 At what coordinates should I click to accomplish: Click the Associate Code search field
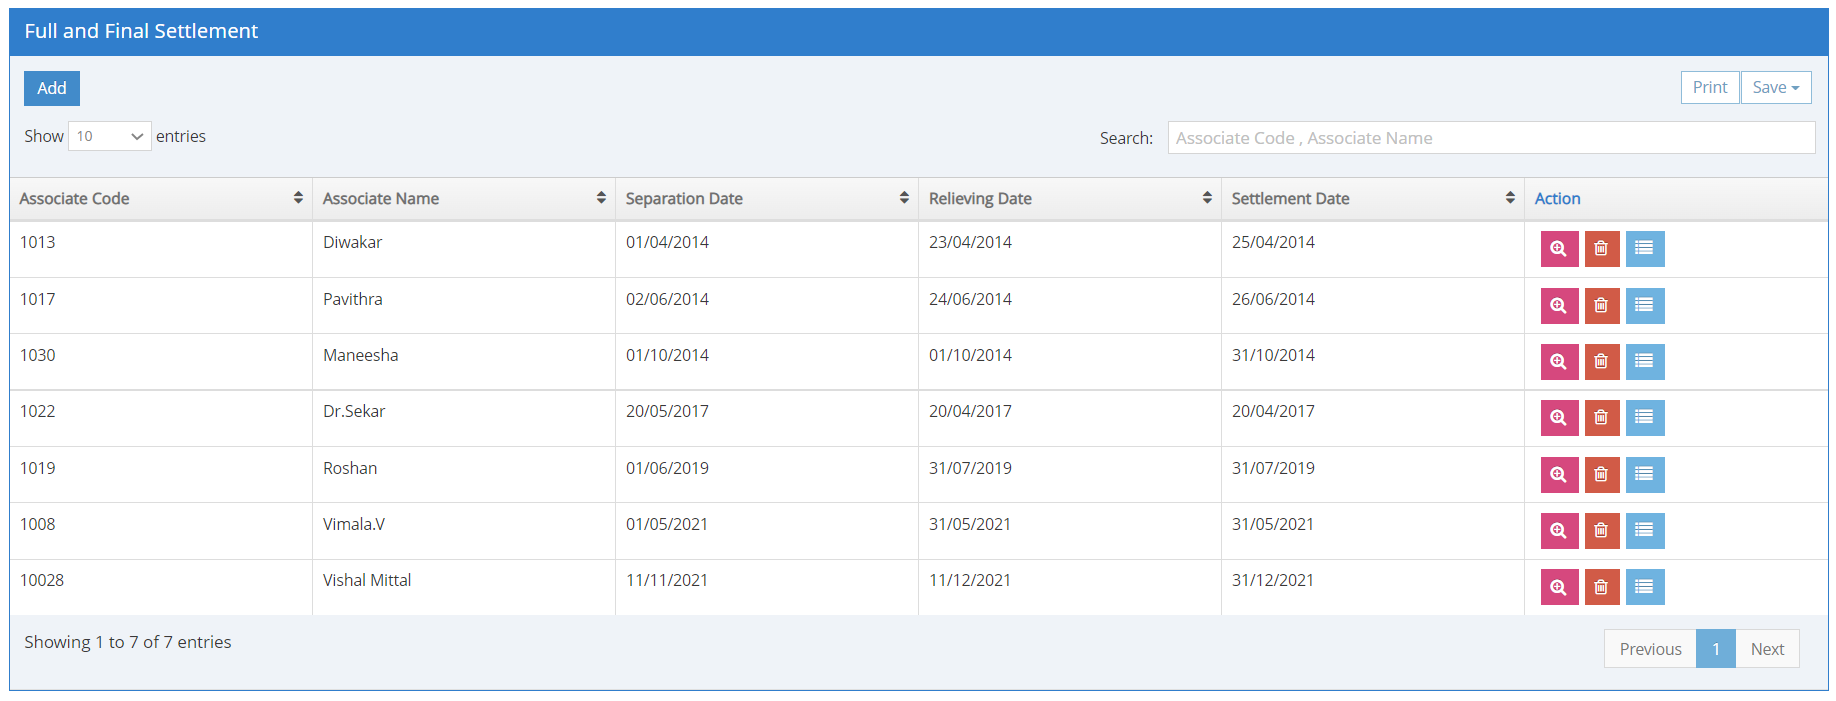1490,138
